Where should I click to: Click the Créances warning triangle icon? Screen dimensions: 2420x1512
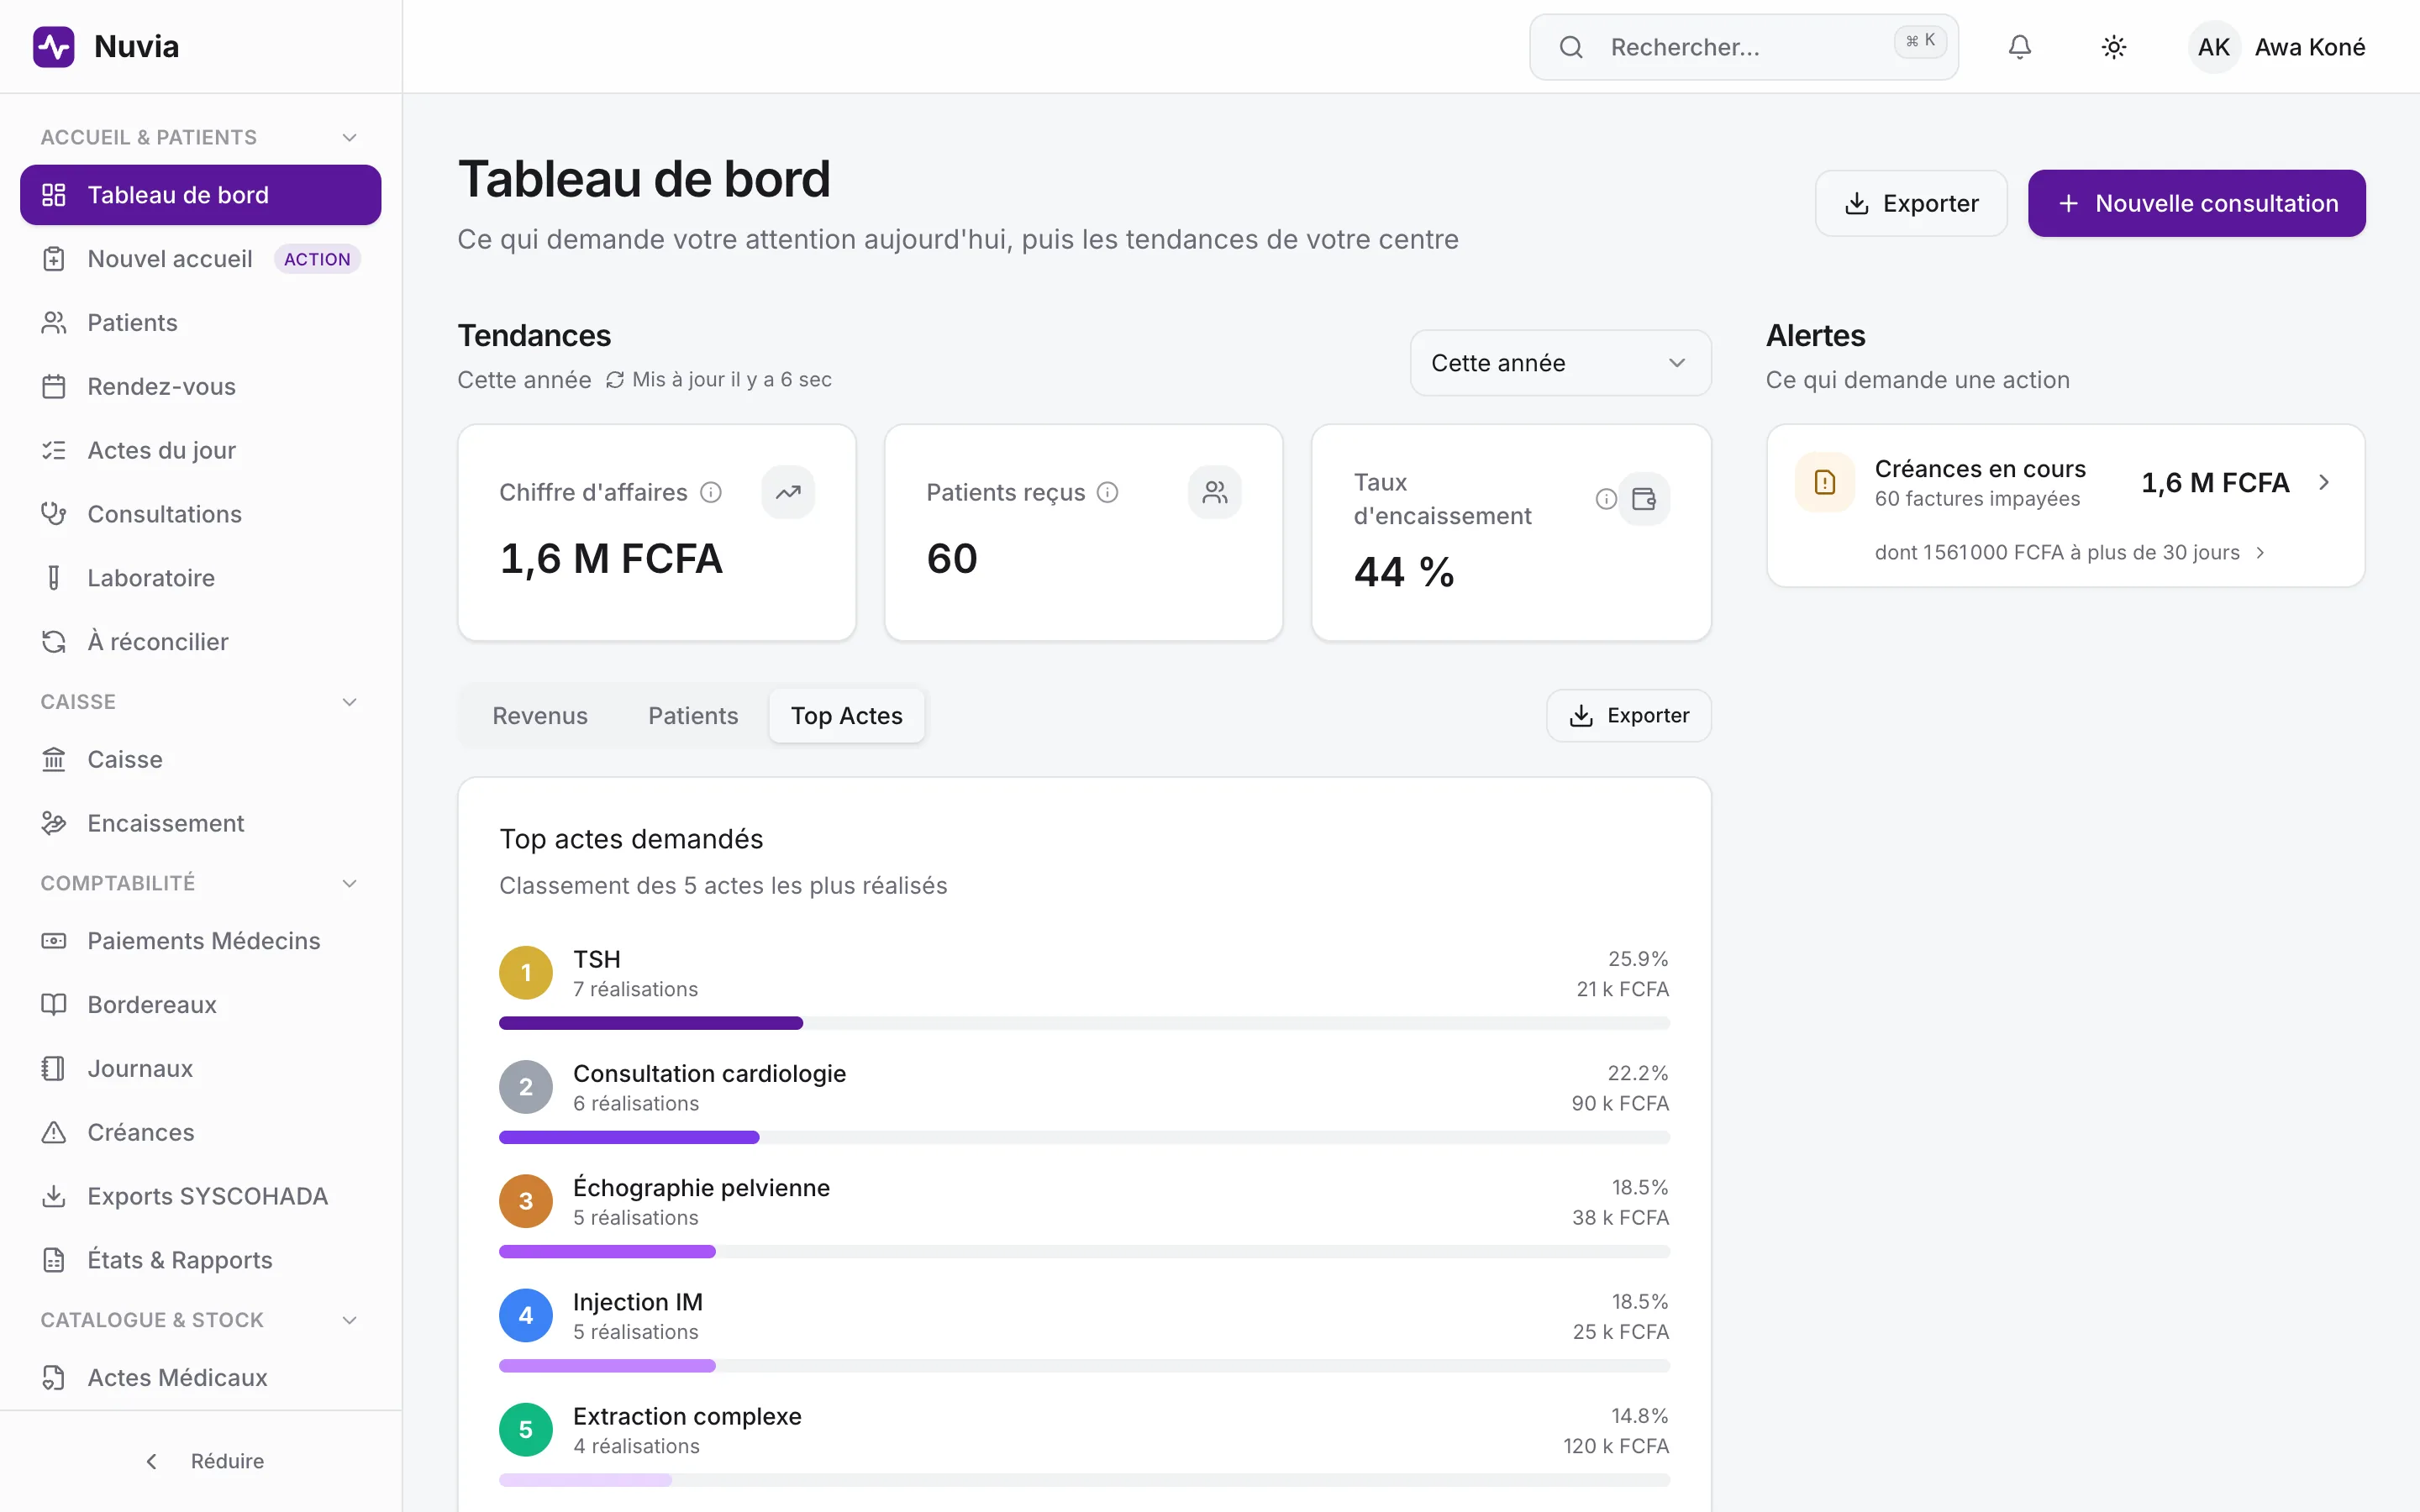coord(54,1132)
